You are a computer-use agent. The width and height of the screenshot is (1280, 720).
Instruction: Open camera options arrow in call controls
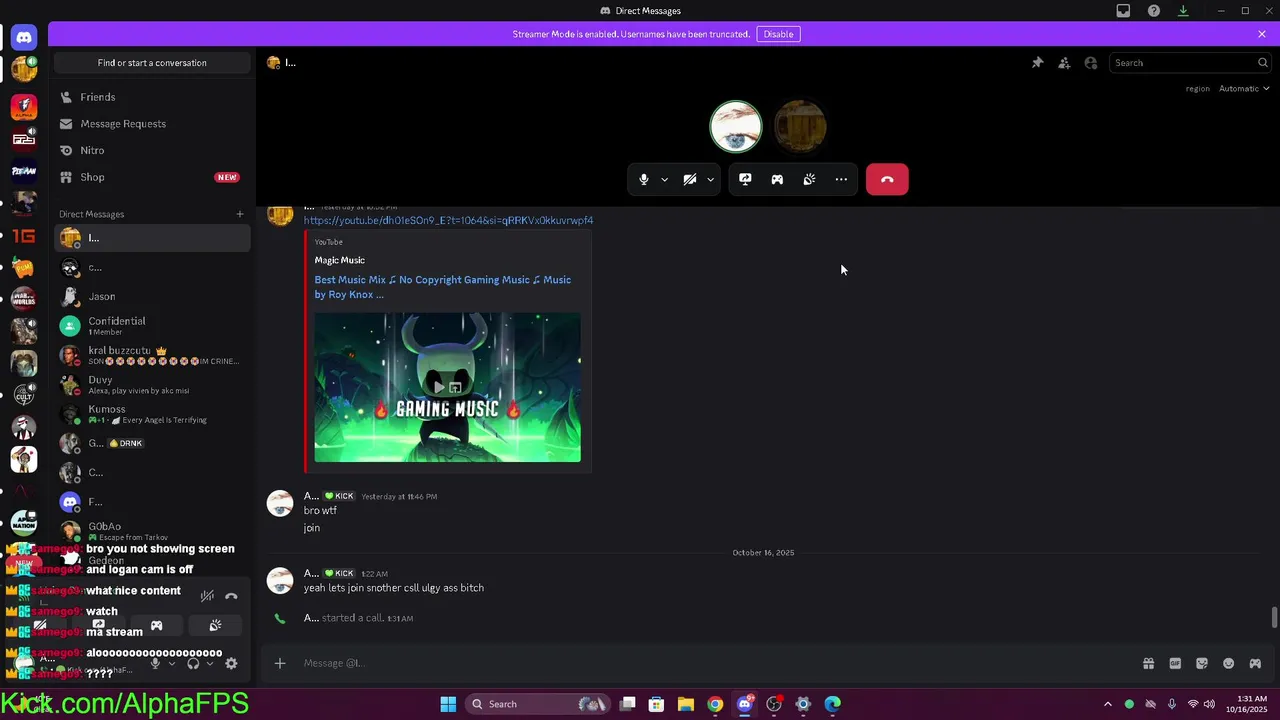pyautogui.click(x=710, y=180)
